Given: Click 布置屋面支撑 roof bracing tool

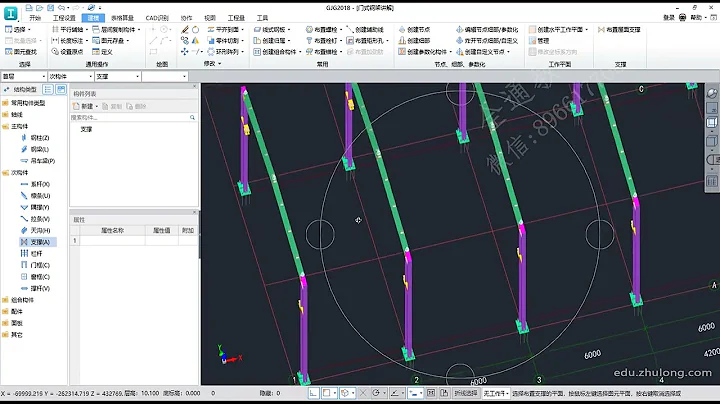Looking at the screenshot, I should (619, 29).
